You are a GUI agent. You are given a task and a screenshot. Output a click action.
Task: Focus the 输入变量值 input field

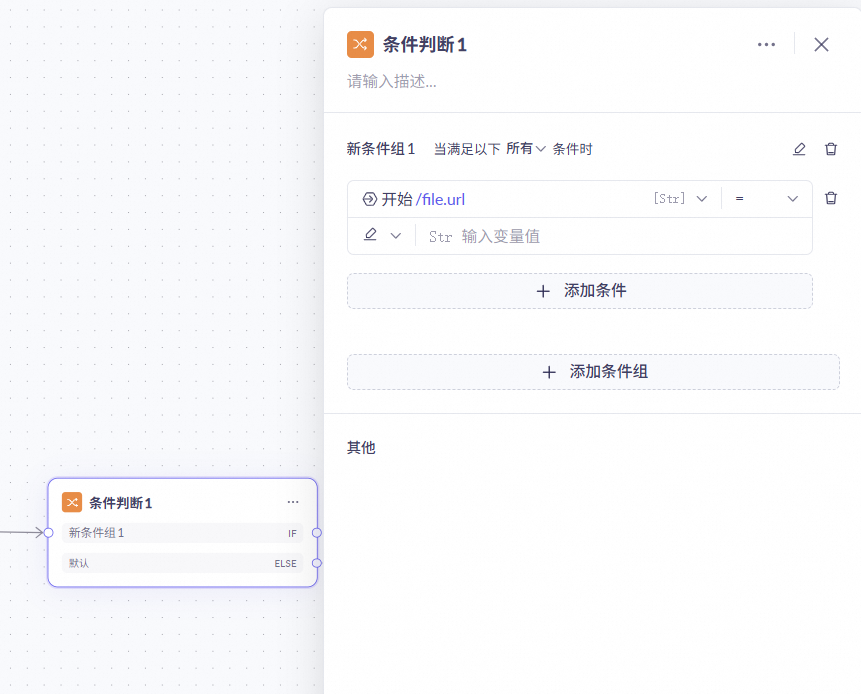click(x=612, y=236)
